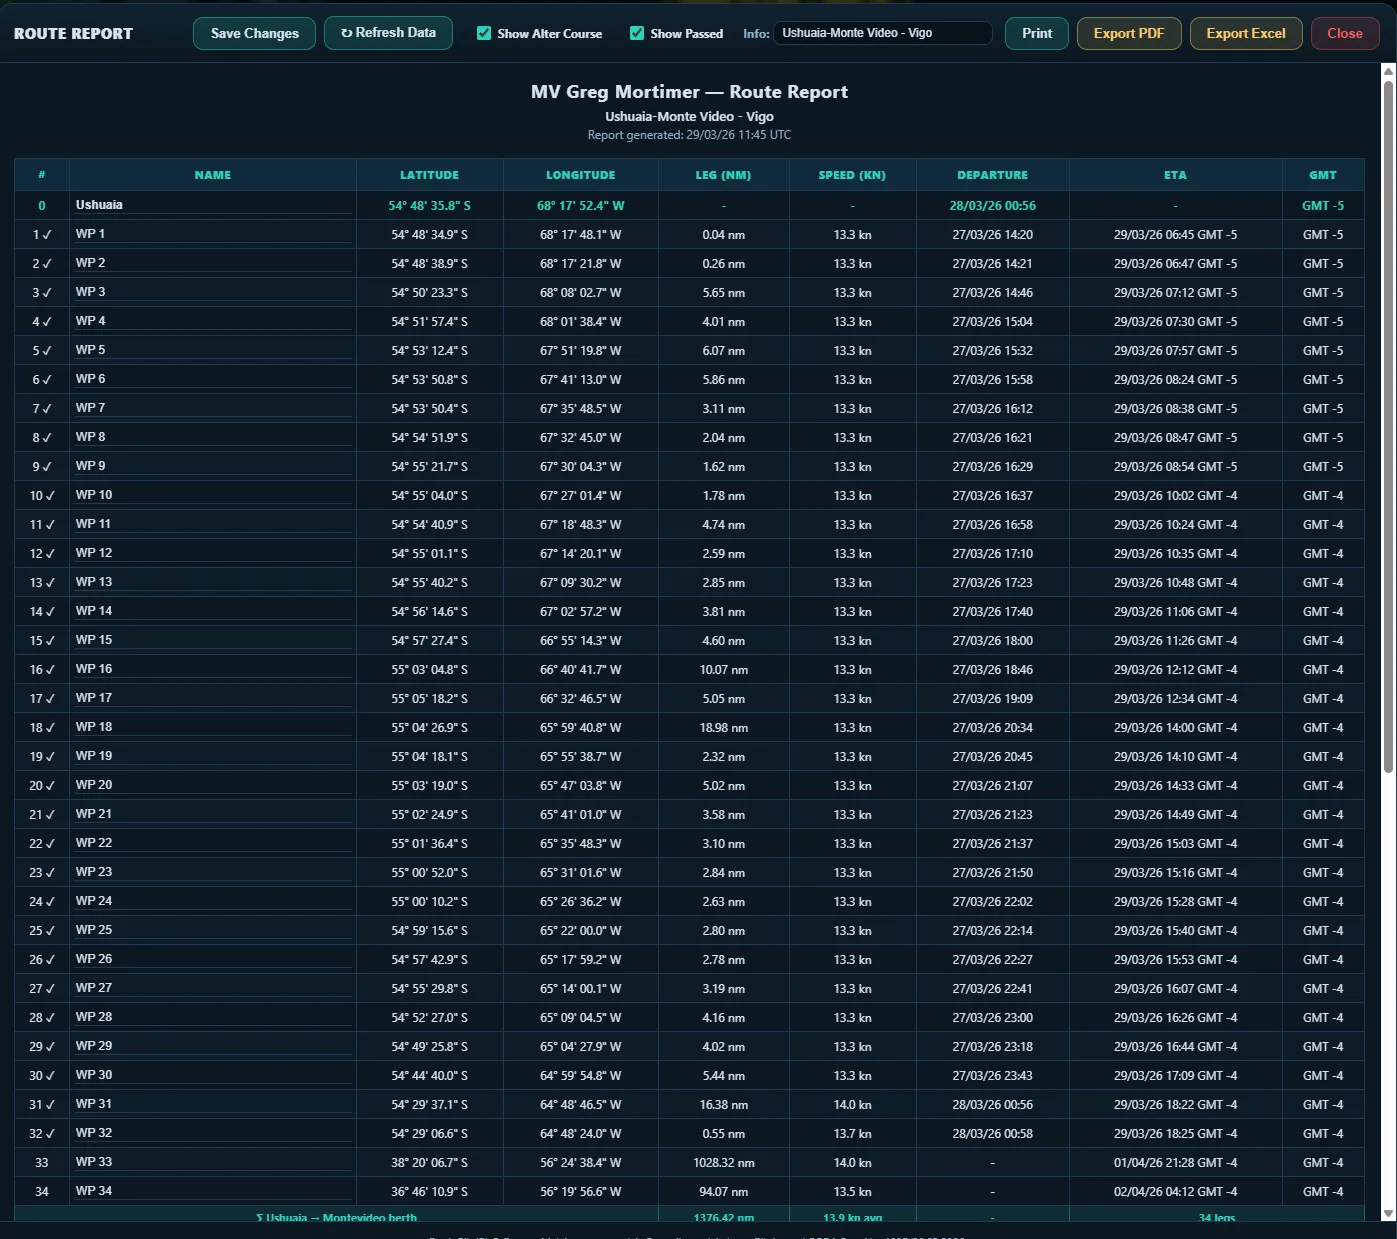The height and width of the screenshot is (1239, 1397).
Task: Click the scrollbar down arrow
Action: click(x=1388, y=1214)
